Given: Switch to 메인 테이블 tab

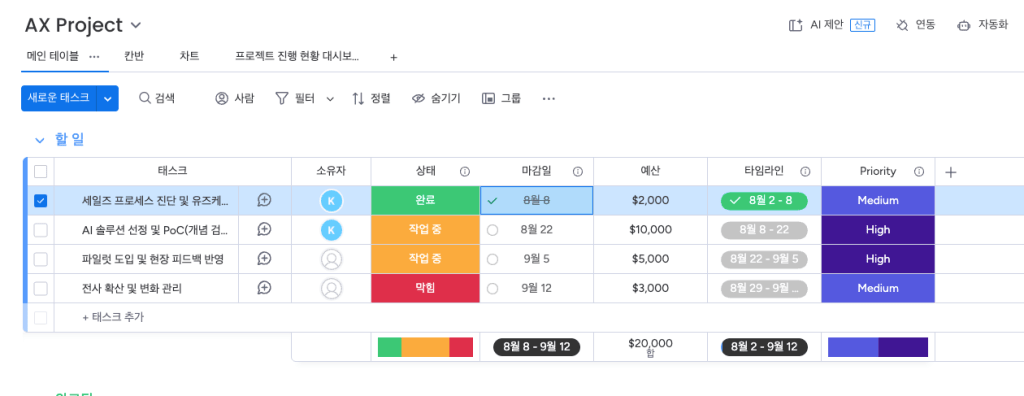Looking at the screenshot, I should 52,56.
